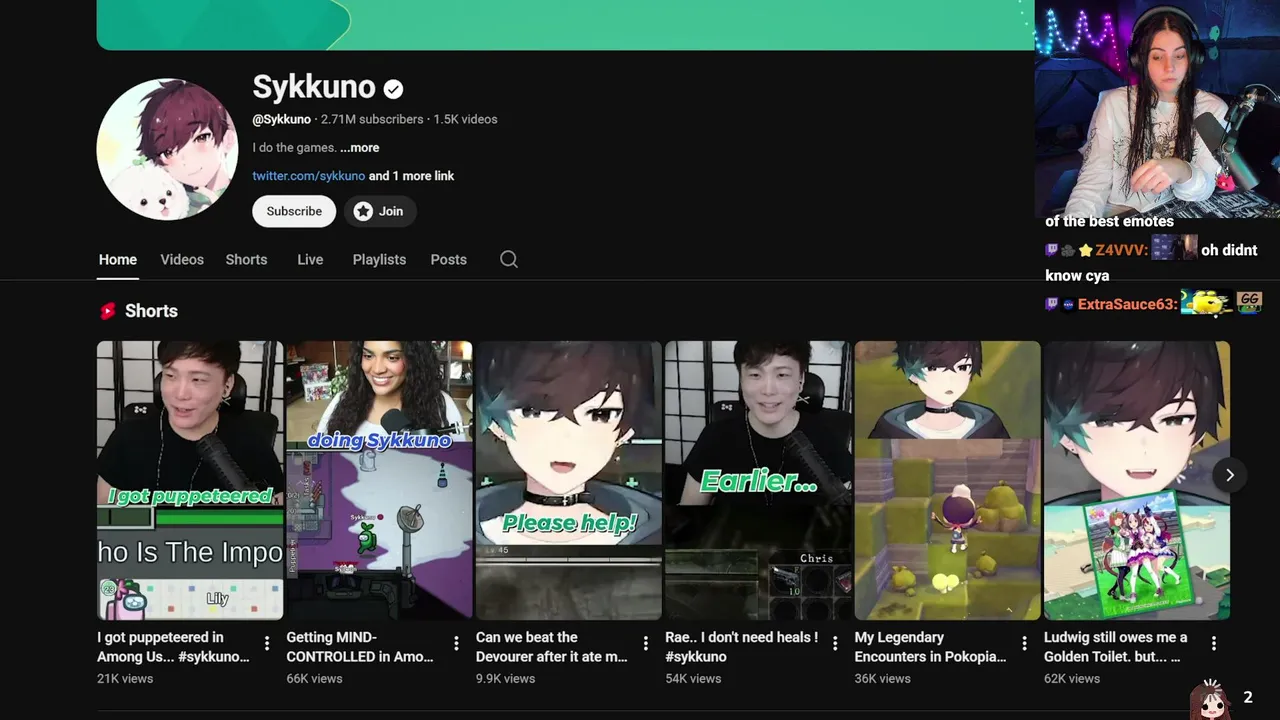The width and height of the screenshot is (1280, 720).
Task: Click the '66K views' count
Action: pos(314,678)
